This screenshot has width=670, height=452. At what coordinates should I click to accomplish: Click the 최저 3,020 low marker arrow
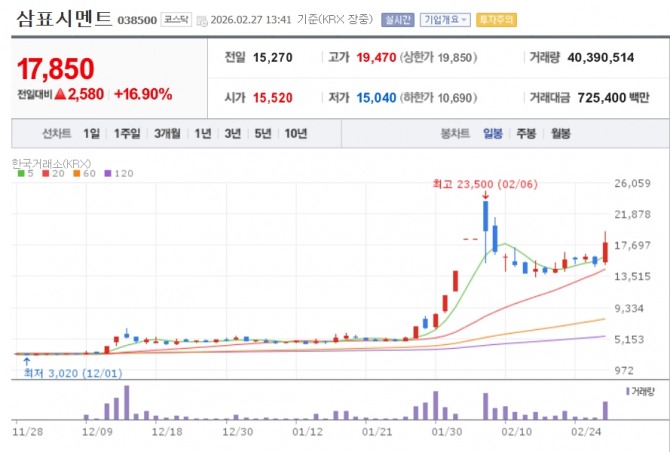click(26, 361)
